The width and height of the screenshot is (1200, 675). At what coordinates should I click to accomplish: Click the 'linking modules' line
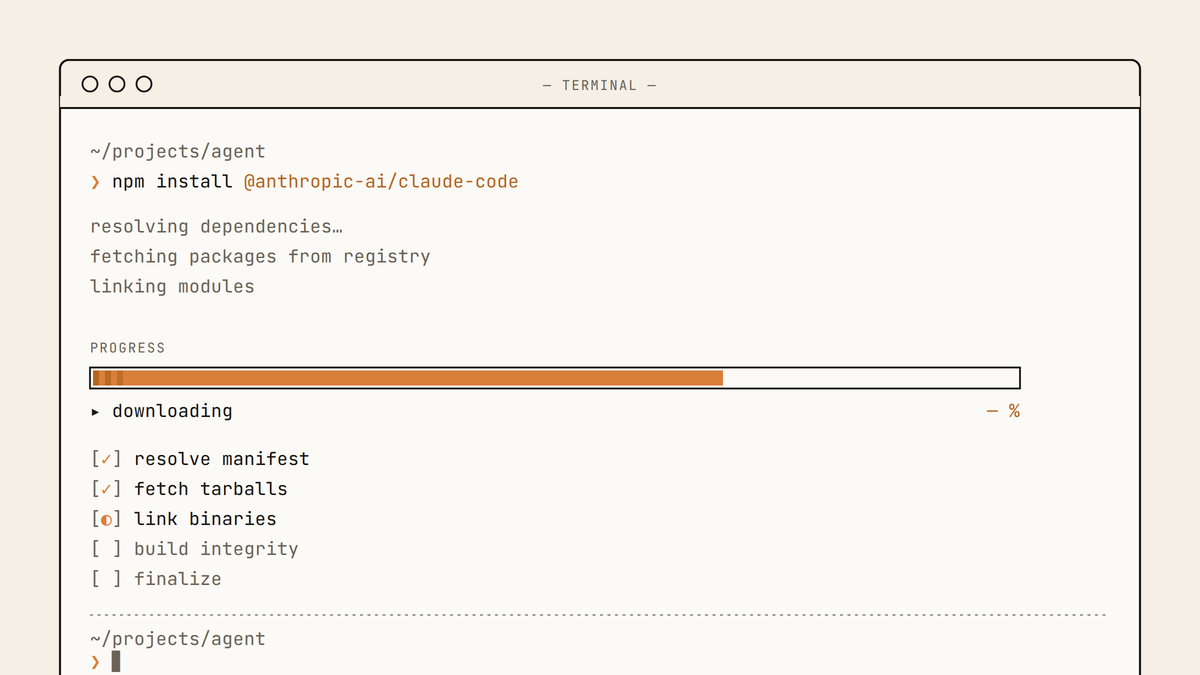point(172,287)
